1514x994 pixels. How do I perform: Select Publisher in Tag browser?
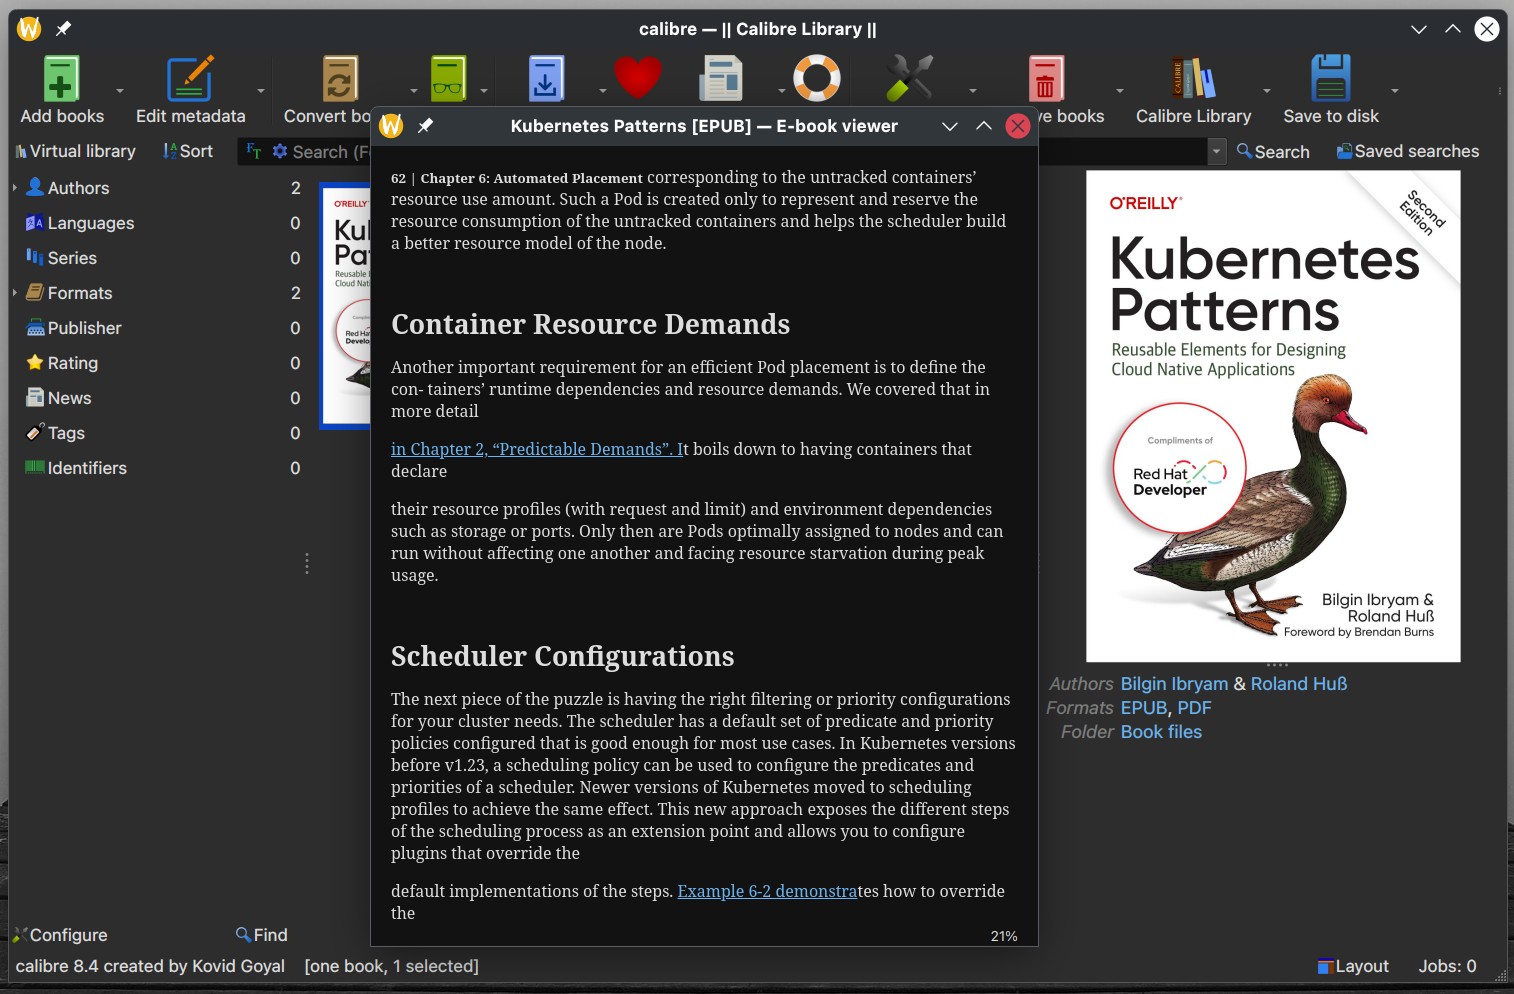[x=84, y=328]
